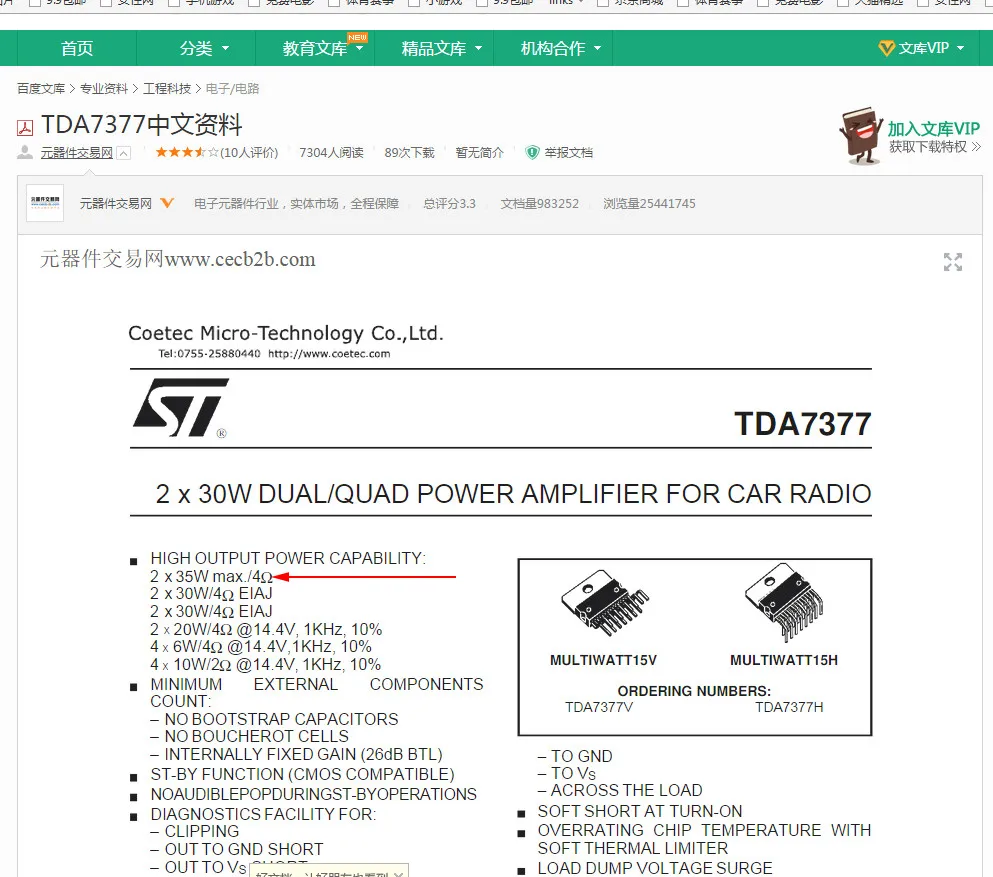Click the TDA7377 part number heading

(802, 424)
